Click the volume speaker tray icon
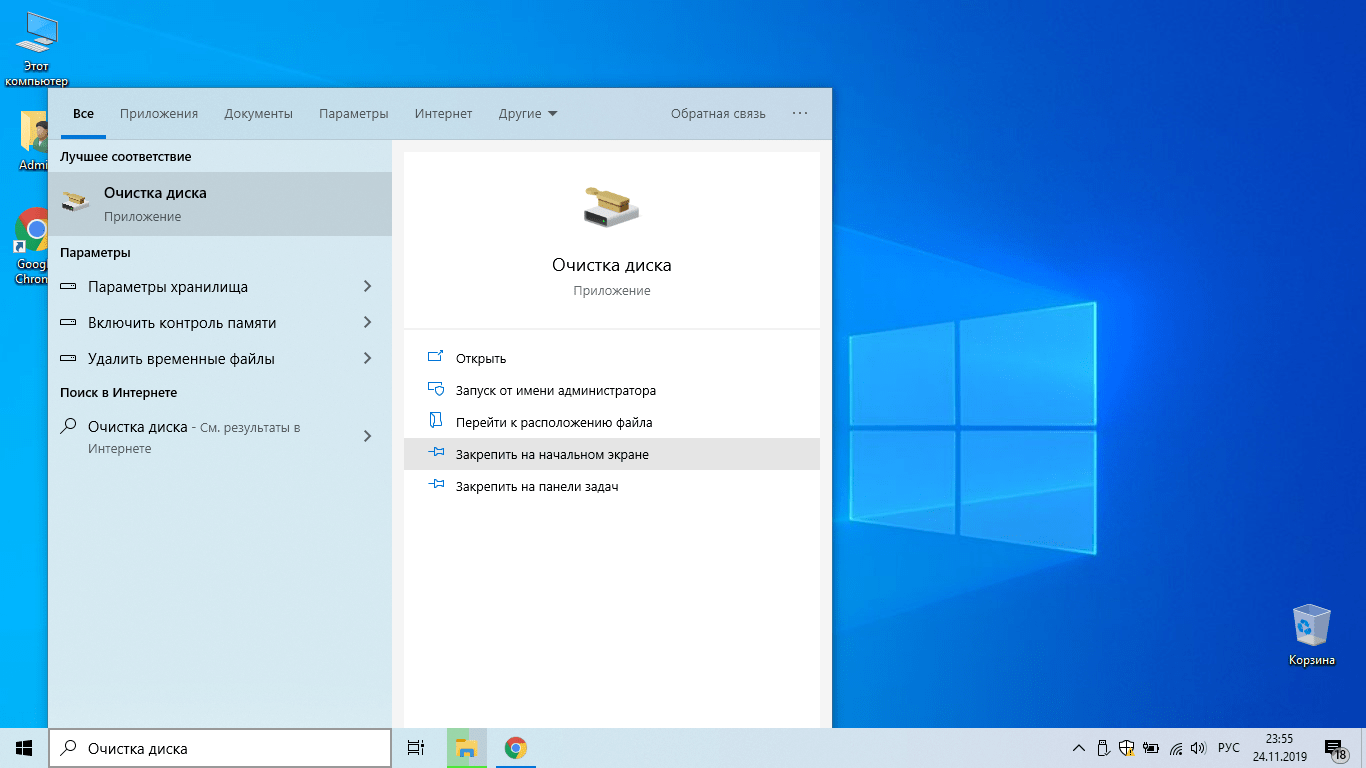 pyautogui.click(x=1198, y=748)
